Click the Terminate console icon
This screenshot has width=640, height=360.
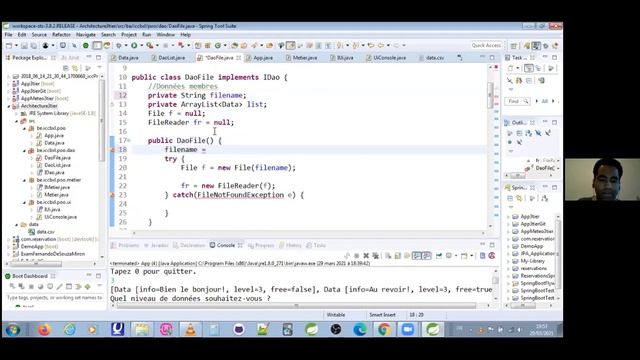(356, 256)
